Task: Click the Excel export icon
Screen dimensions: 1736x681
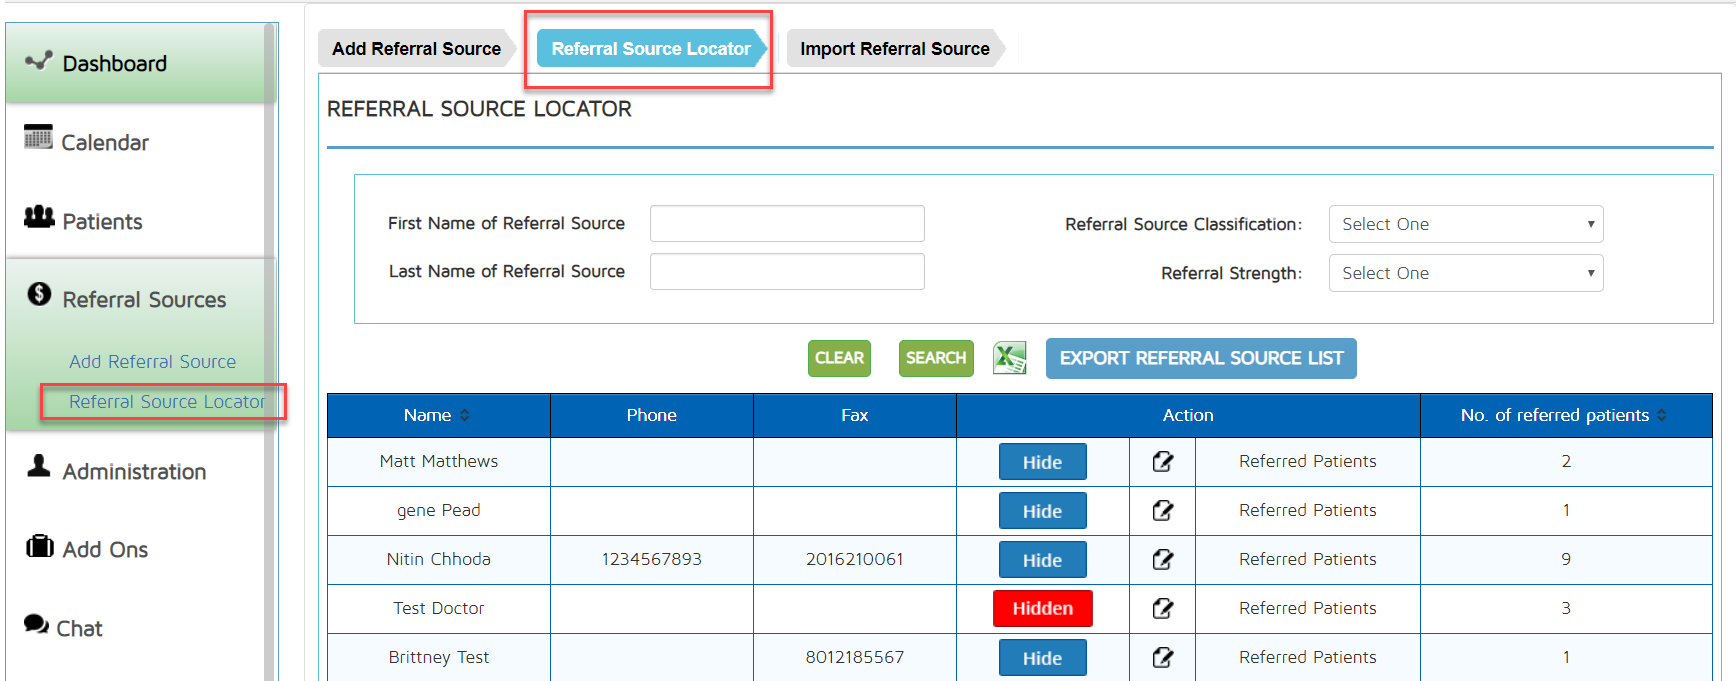Action: coord(1009,358)
